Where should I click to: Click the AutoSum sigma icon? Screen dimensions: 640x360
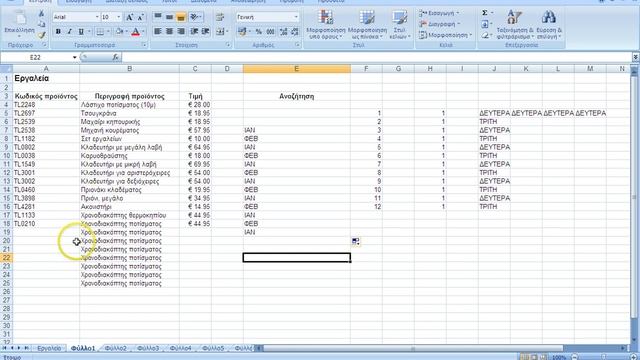click(484, 13)
